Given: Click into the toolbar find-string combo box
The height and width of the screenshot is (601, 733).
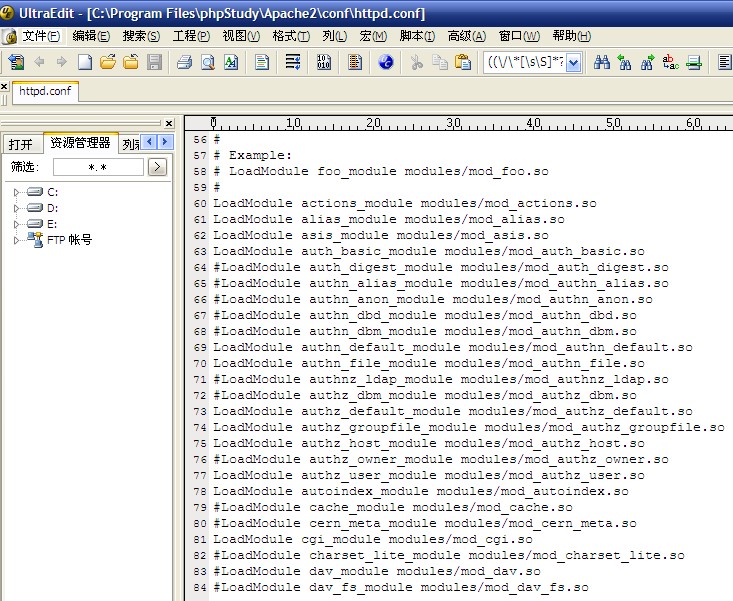Looking at the screenshot, I should click(x=525, y=62).
